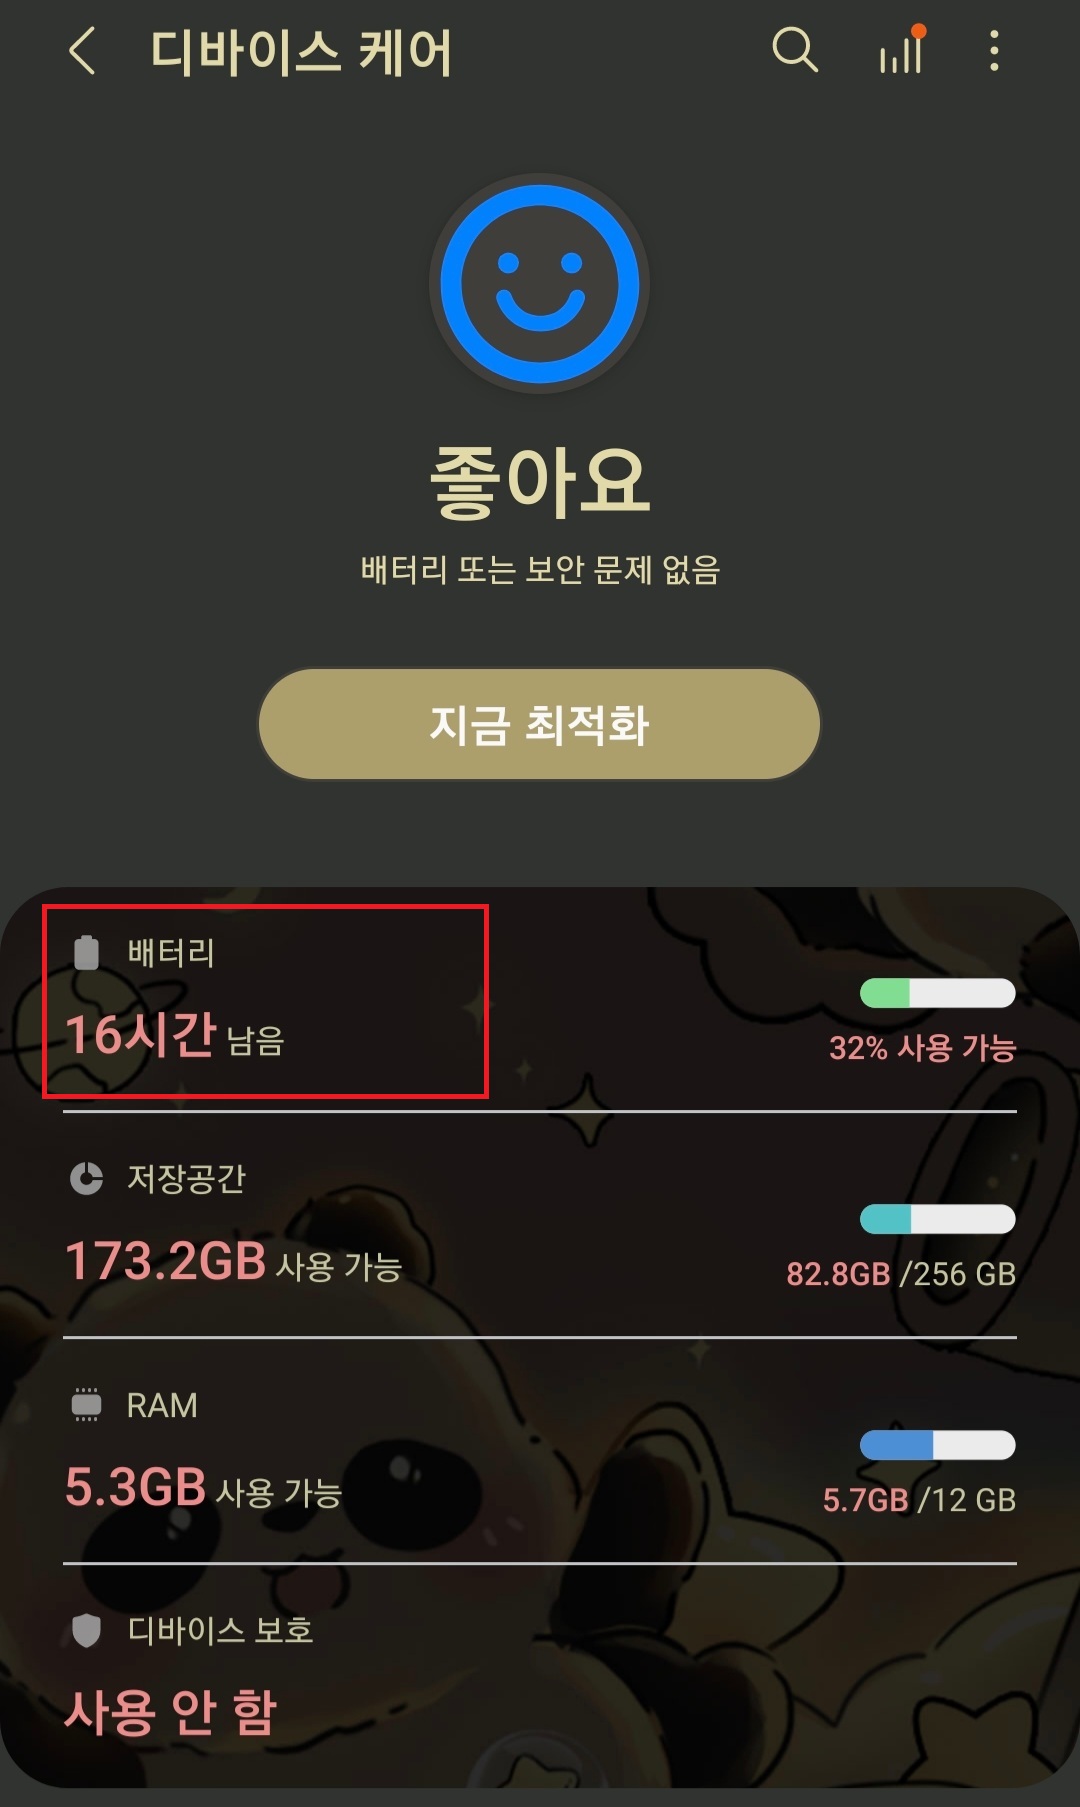Tap the 지금 최적화 button
1080x1807 pixels.
click(x=540, y=724)
